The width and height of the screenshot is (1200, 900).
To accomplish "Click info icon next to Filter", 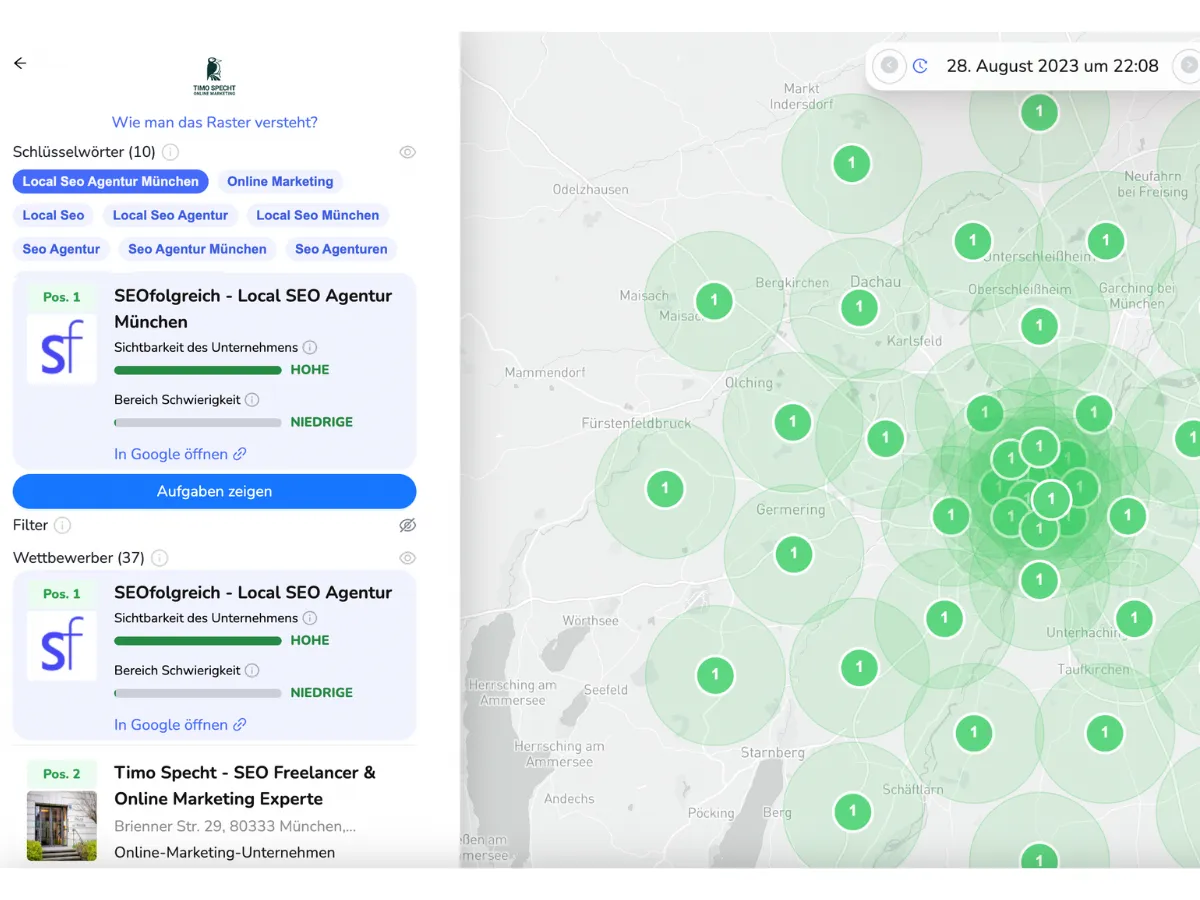I will point(62,525).
